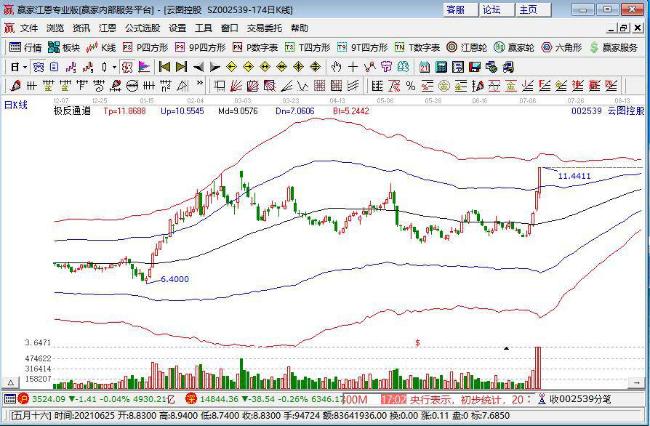Click the triangle button at volume pane left
The height and width of the screenshot is (426, 650).
(x=11, y=383)
